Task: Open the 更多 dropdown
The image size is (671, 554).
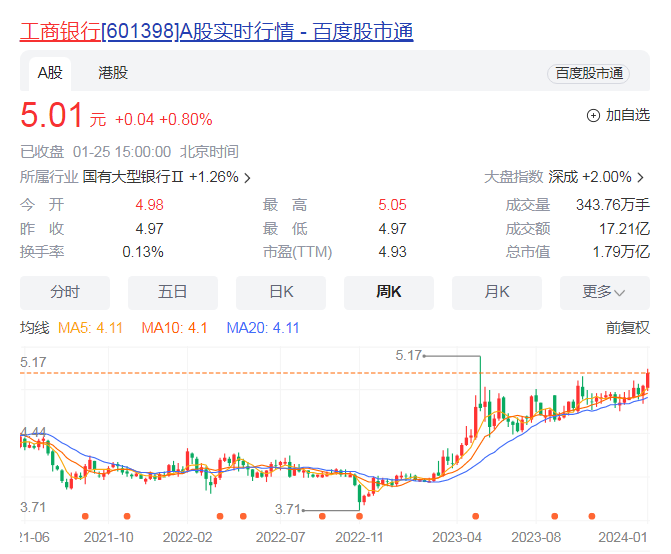Action: point(605,293)
